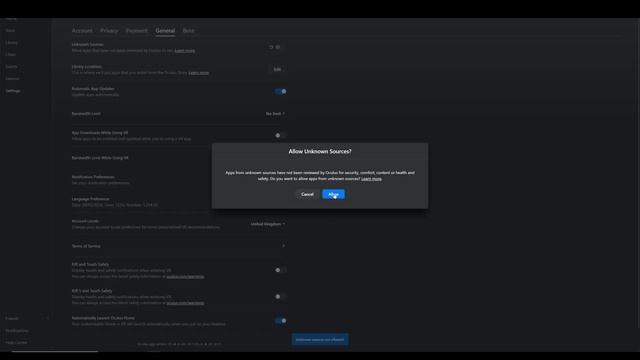The image size is (640, 360).
Task: Open safety link under Rift S and Touch Safety
Action: pos(185,303)
